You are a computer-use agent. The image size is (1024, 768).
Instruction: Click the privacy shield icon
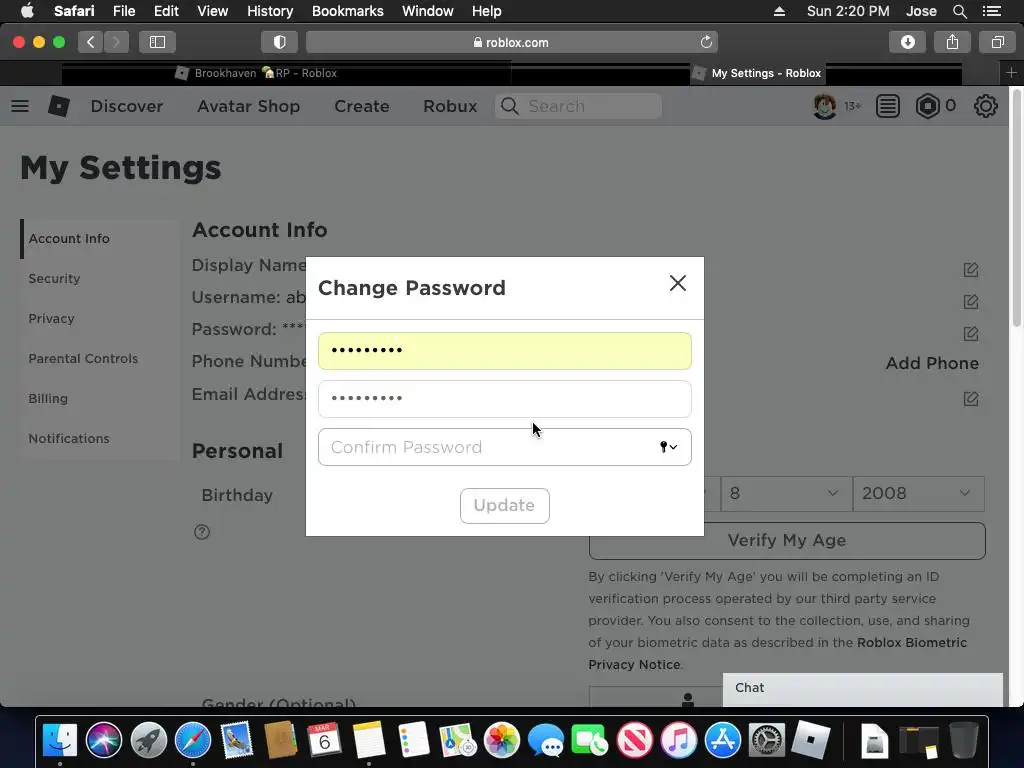pyautogui.click(x=280, y=42)
